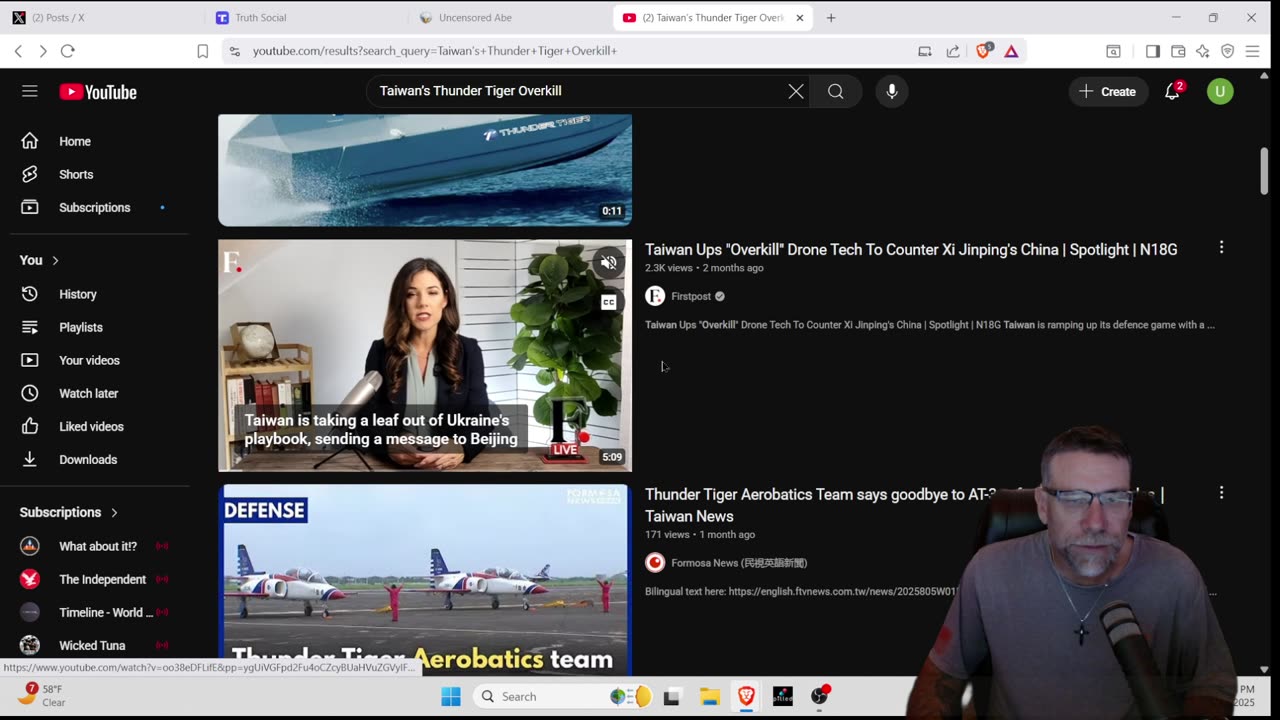Image resolution: width=1280 pixels, height=720 pixels.
Task: Click the Create button
Action: coord(1108,91)
